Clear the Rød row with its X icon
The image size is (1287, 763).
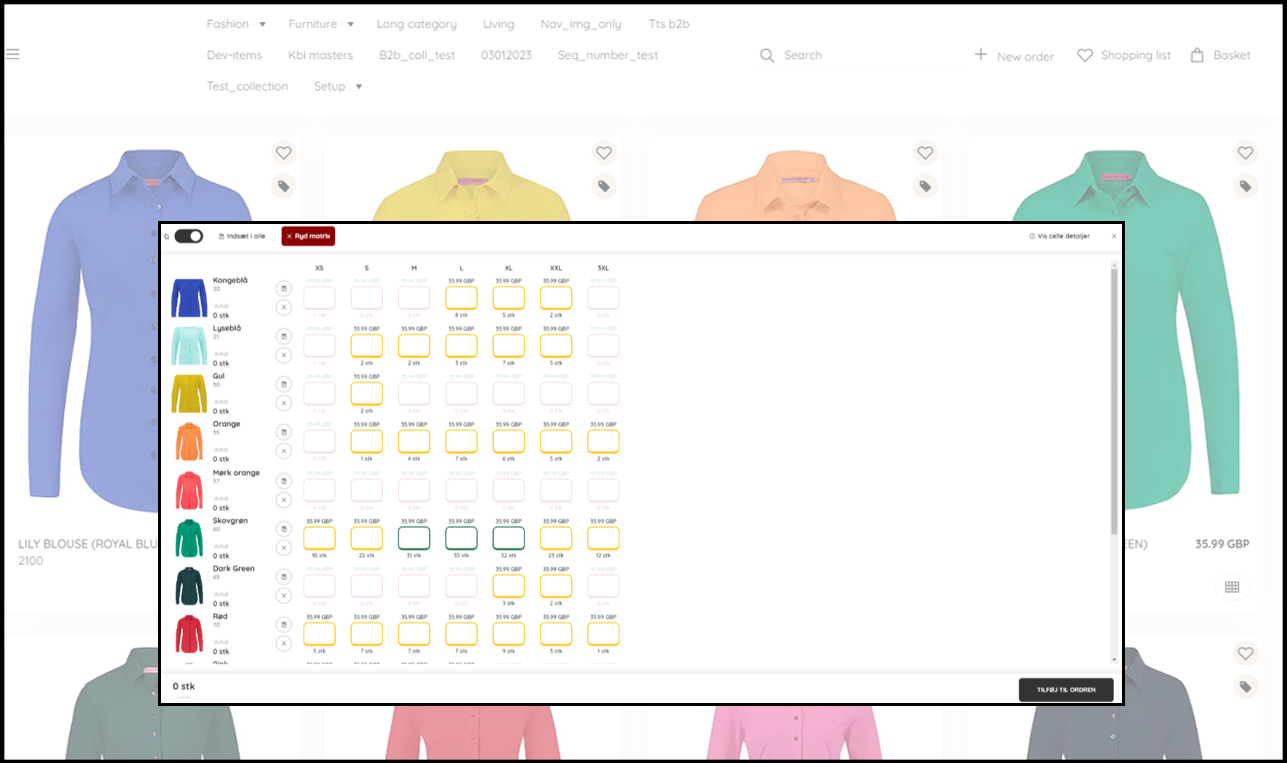(284, 643)
